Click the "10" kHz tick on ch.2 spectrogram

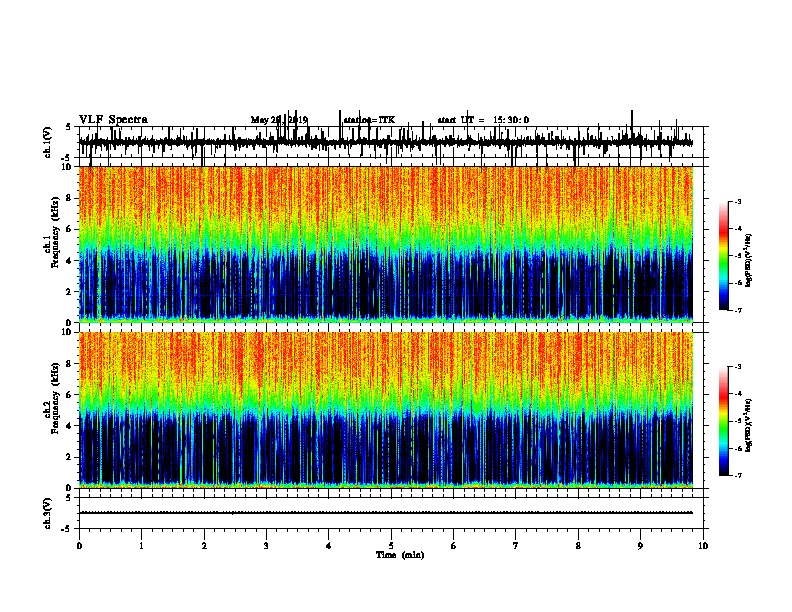point(68,332)
